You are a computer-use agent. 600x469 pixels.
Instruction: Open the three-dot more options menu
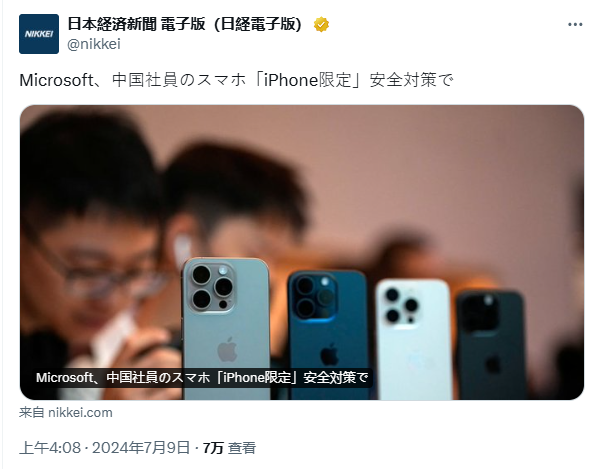(x=575, y=25)
